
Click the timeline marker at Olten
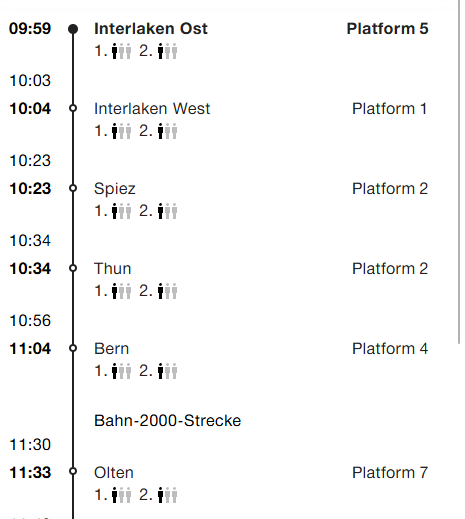tap(73, 471)
